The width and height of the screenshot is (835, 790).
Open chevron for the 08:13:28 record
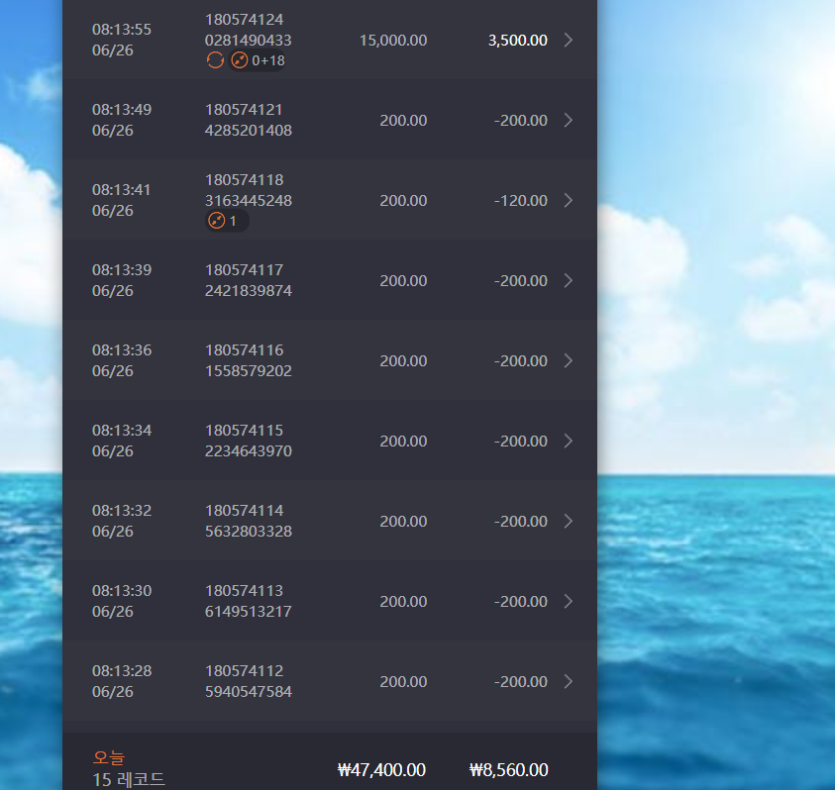coord(568,681)
